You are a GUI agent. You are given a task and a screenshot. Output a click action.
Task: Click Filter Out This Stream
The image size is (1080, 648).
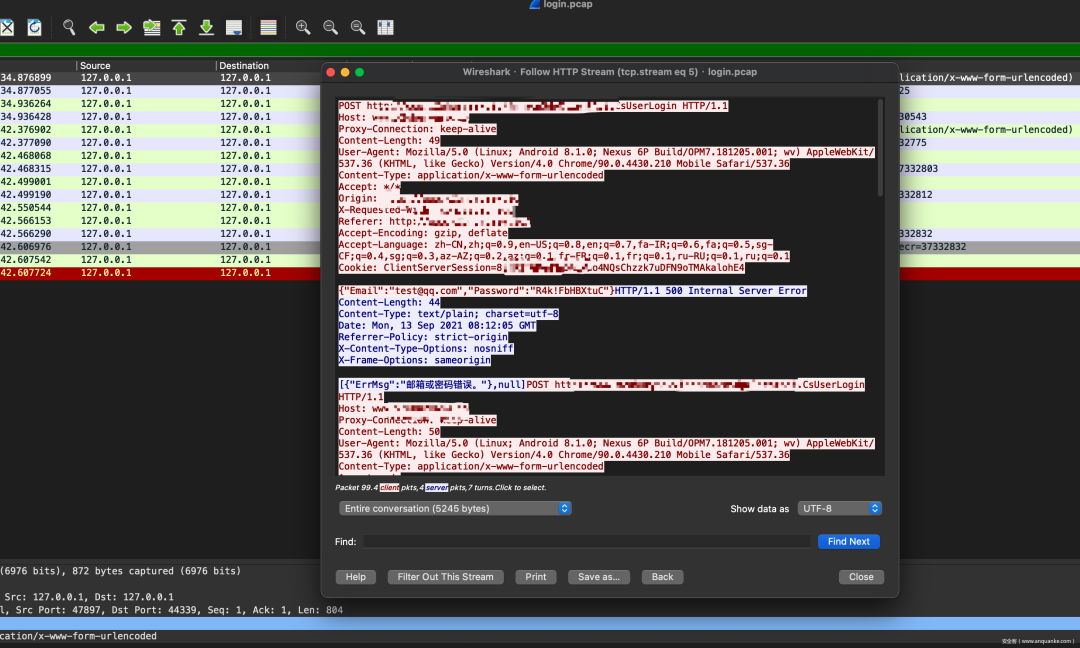point(446,577)
